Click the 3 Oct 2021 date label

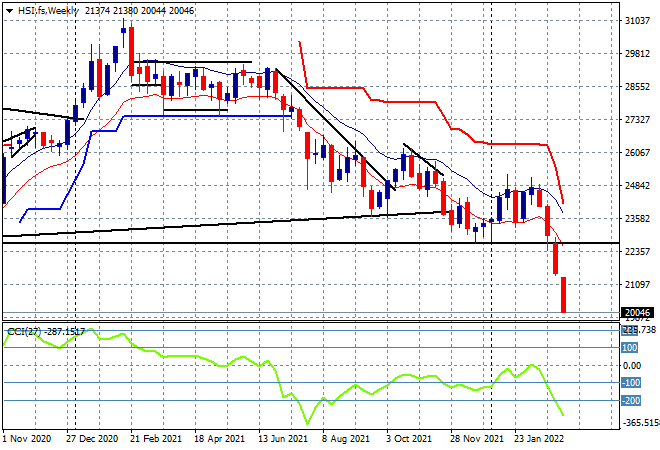coord(410,439)
